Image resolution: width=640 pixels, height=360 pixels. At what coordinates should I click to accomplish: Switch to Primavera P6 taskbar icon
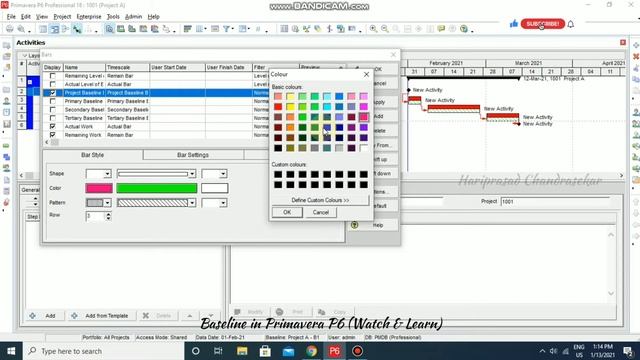[335, 351]
